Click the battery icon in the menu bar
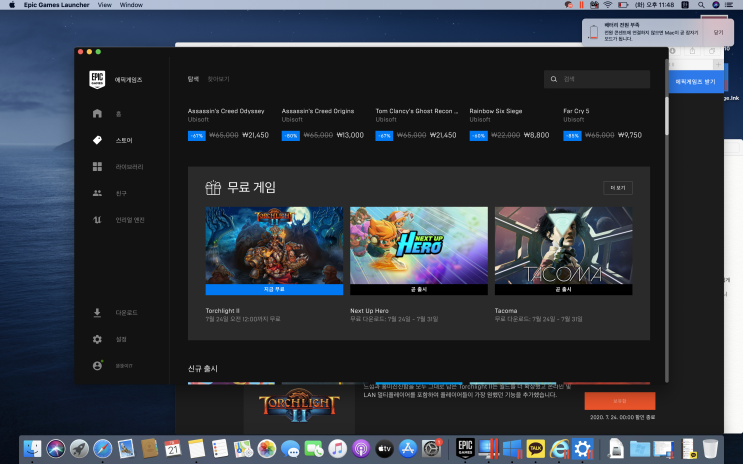Viewport: 743px width, 464px height. click(x=623, y=5)
